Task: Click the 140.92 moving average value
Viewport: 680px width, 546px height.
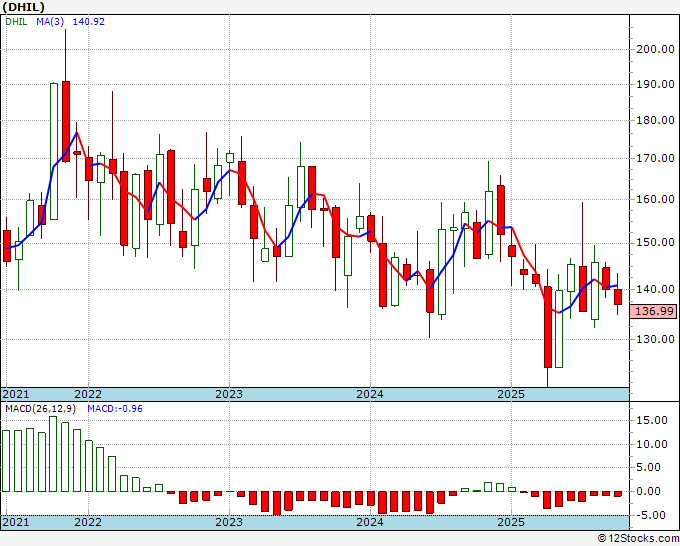Action: click(x=89, y=22)
